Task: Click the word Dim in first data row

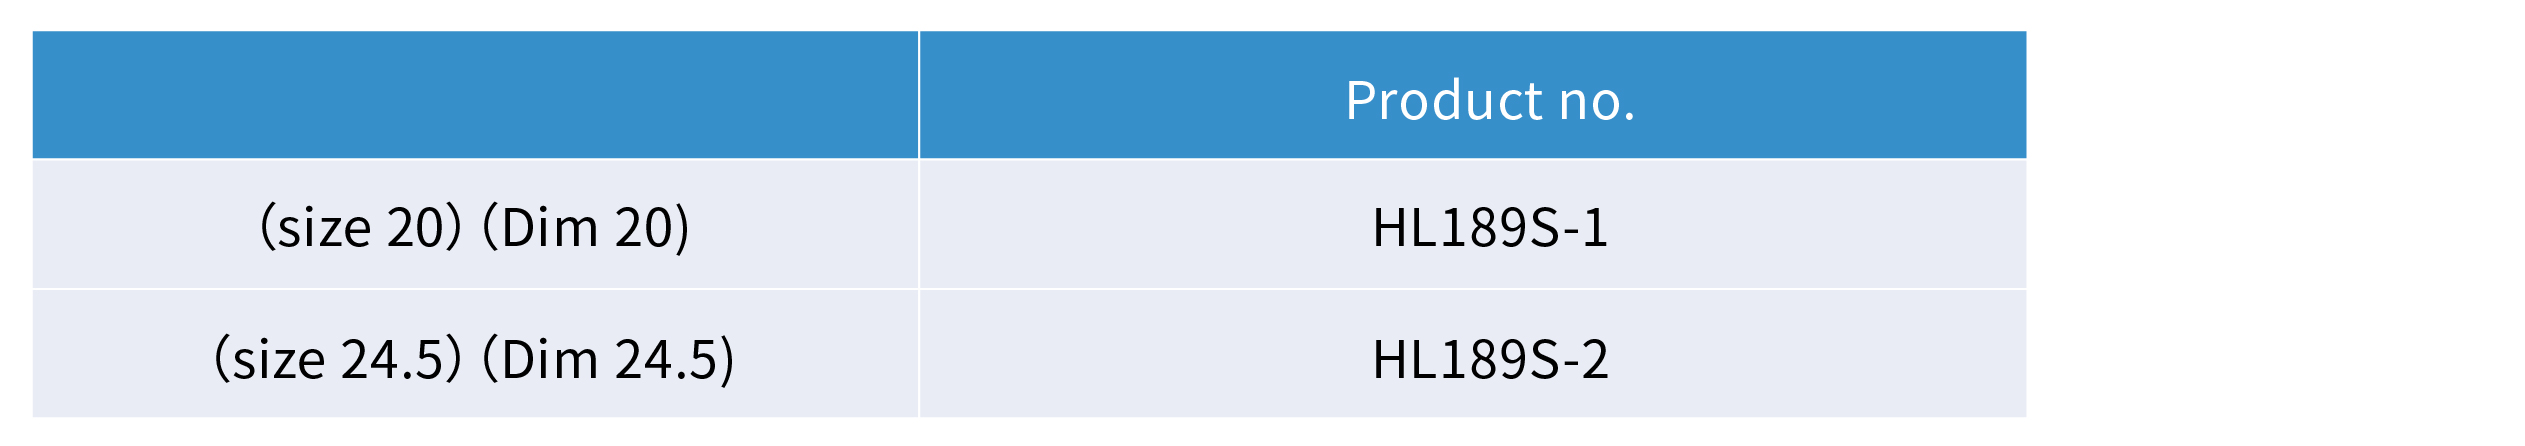Action: coord(550,227)
